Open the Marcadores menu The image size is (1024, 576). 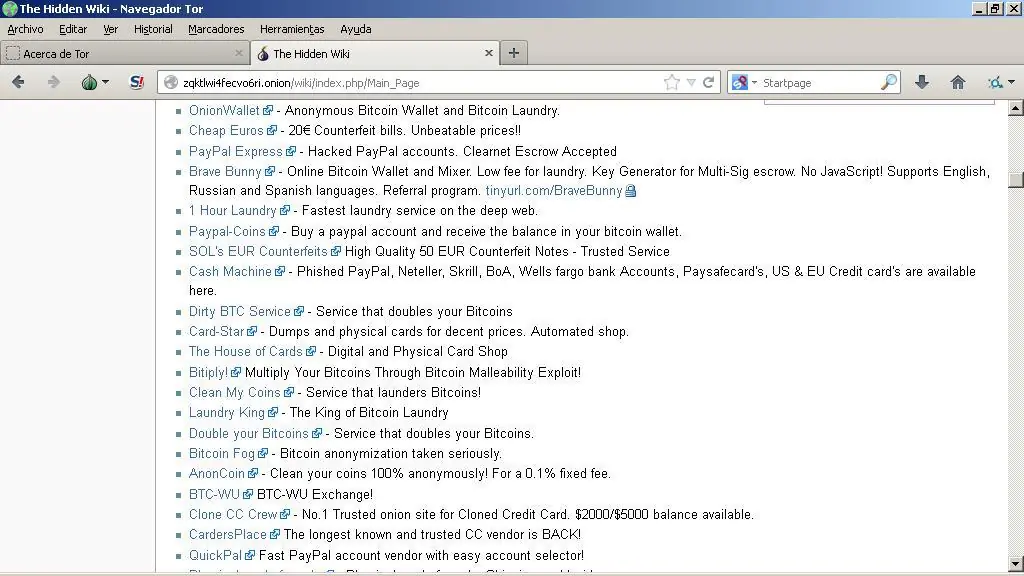pyautogui.click(x=216, y=29)
